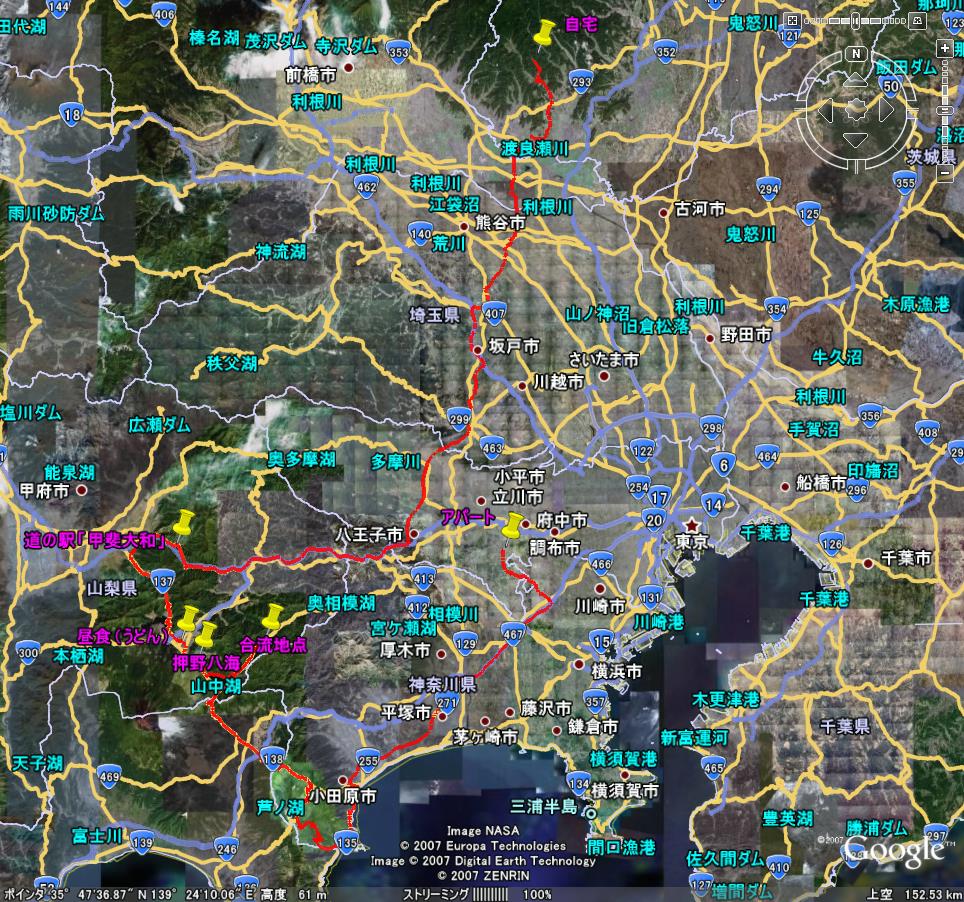964x902 pixels.
Task: Zoom in with the plus button
Action: tap(946, 49)
